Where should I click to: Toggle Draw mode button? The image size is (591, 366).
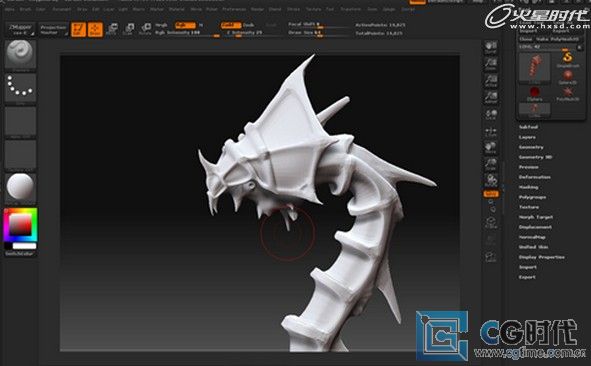(x=95, y=29)
